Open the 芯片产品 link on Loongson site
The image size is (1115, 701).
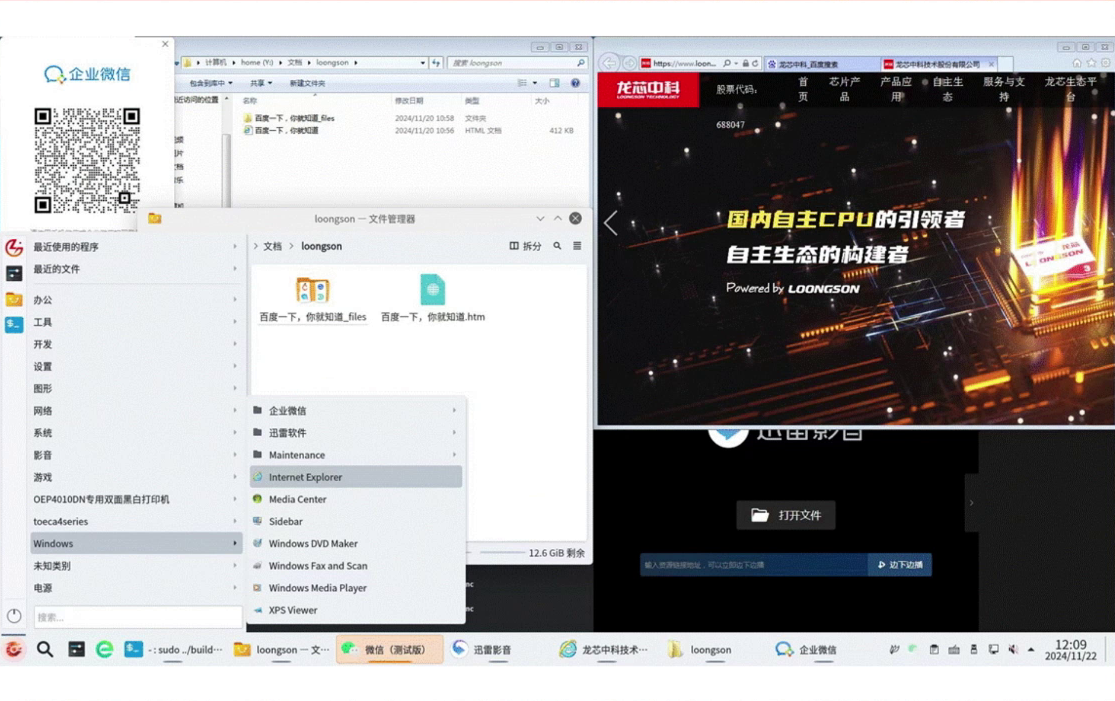(844, 89)
